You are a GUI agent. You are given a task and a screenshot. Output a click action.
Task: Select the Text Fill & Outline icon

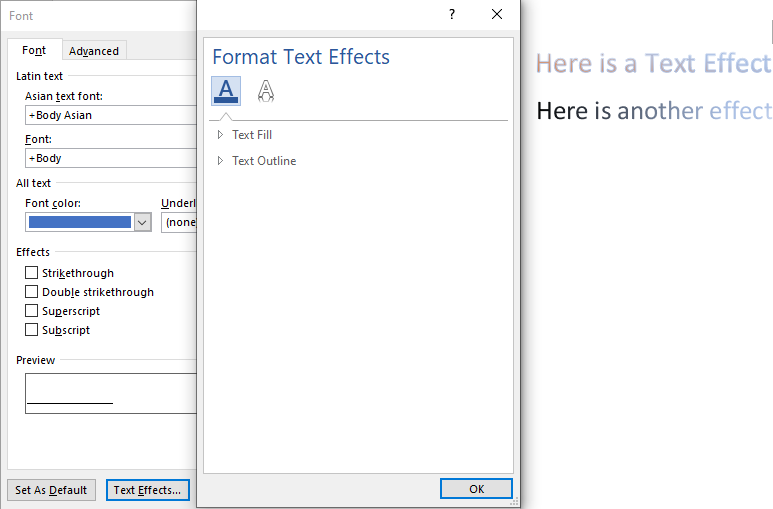coord(226,91)
